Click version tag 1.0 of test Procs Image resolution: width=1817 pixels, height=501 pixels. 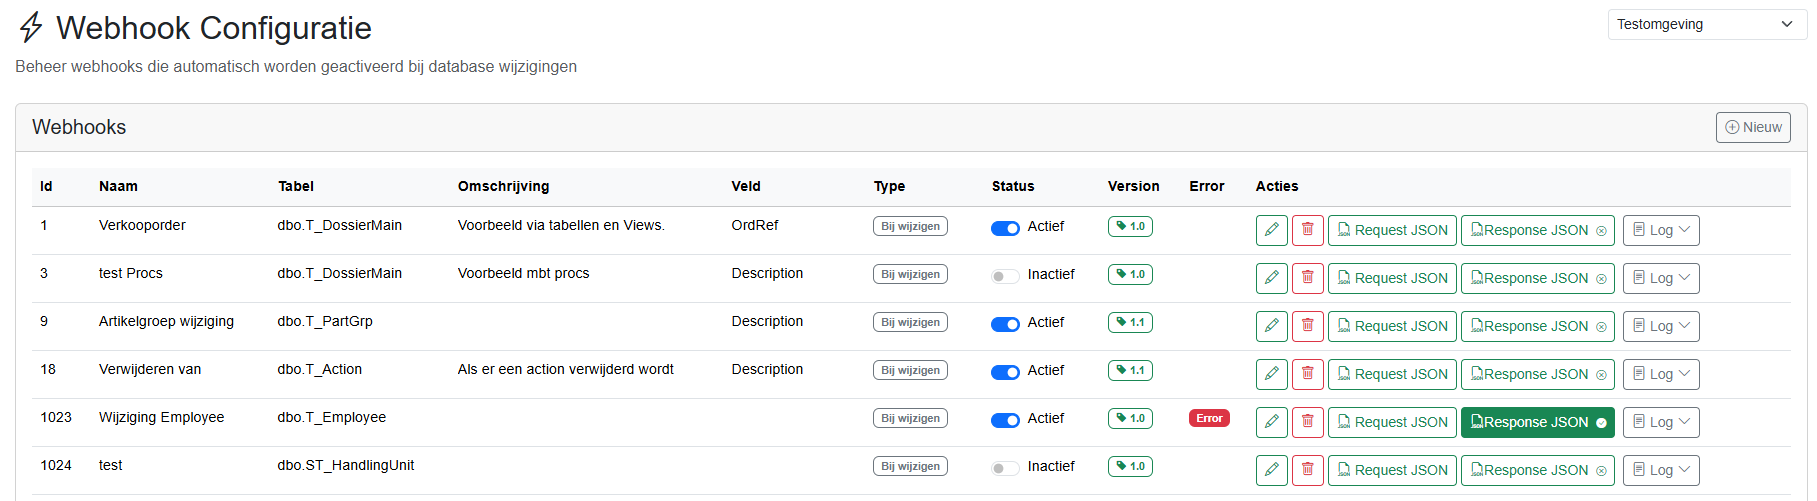point(1130,274)
